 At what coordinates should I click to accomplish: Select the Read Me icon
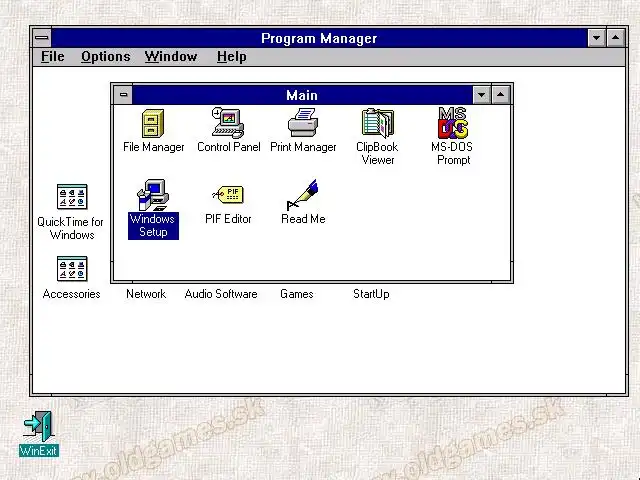coord(303,195)
